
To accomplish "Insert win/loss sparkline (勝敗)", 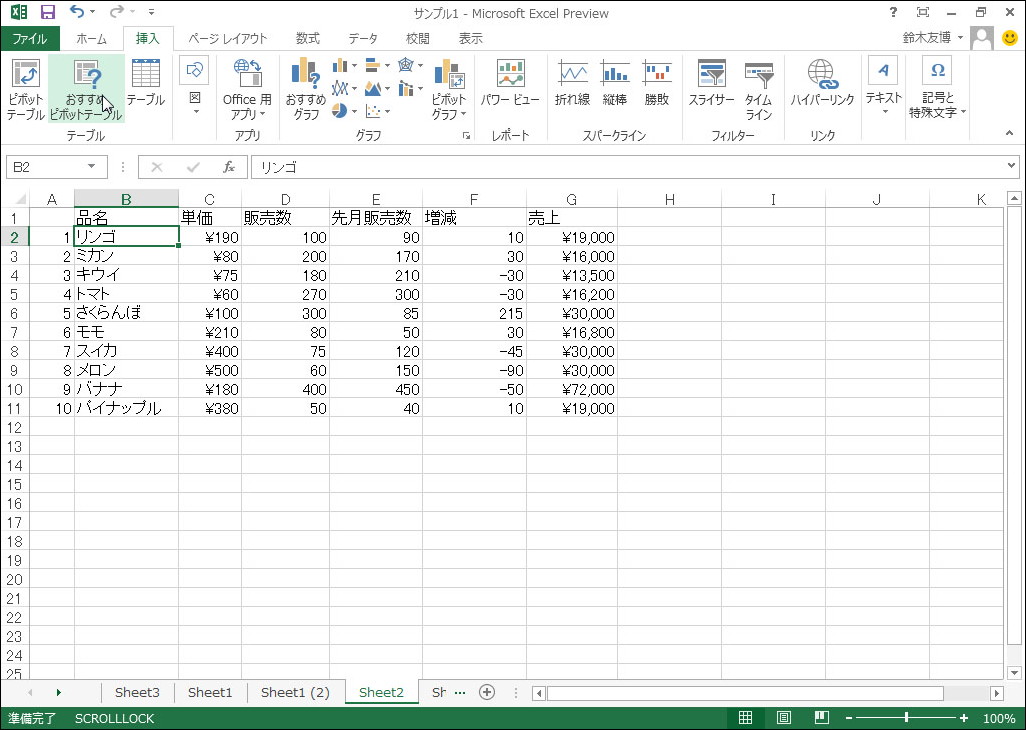I will (x=655, y=88).
